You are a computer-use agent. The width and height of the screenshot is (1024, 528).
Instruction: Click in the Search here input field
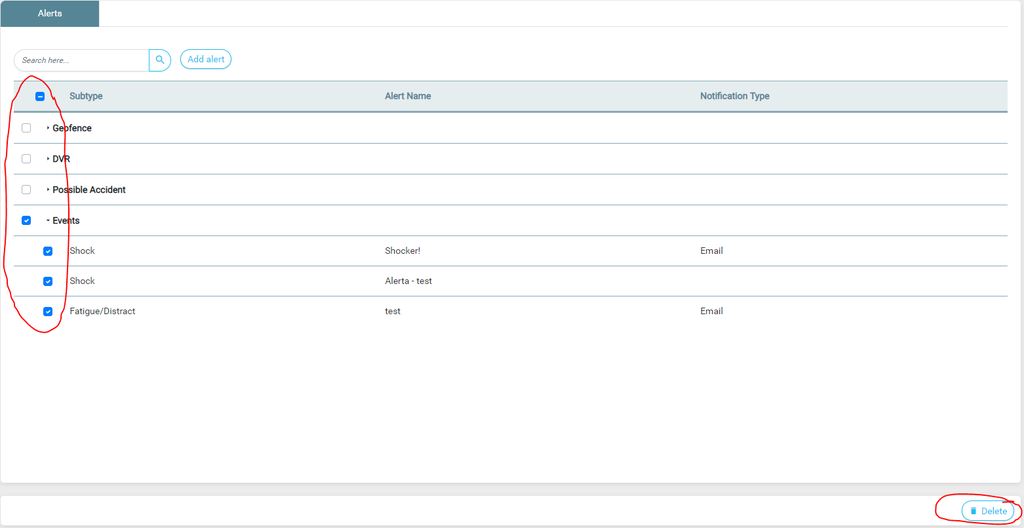[83, 60]
